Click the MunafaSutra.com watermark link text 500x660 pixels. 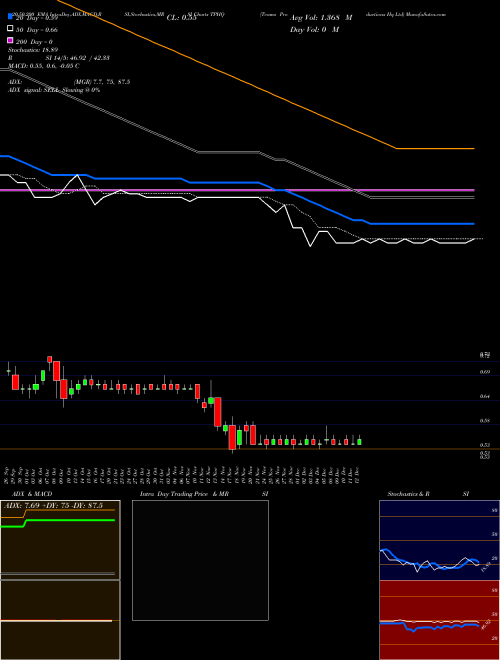(x=428, y=14)
